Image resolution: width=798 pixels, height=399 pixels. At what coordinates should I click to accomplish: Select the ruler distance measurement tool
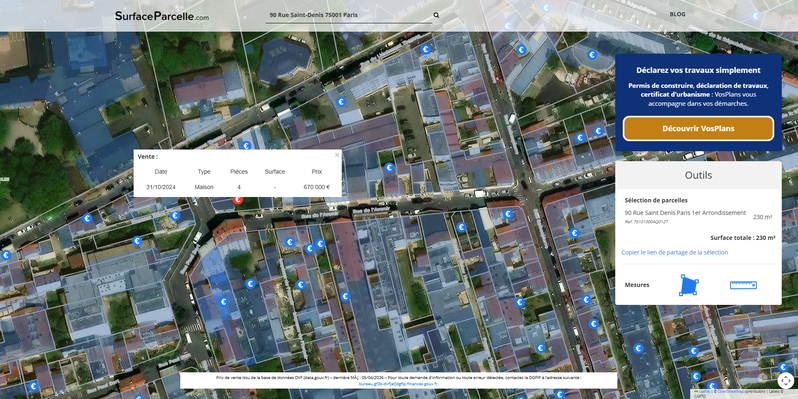743,285
